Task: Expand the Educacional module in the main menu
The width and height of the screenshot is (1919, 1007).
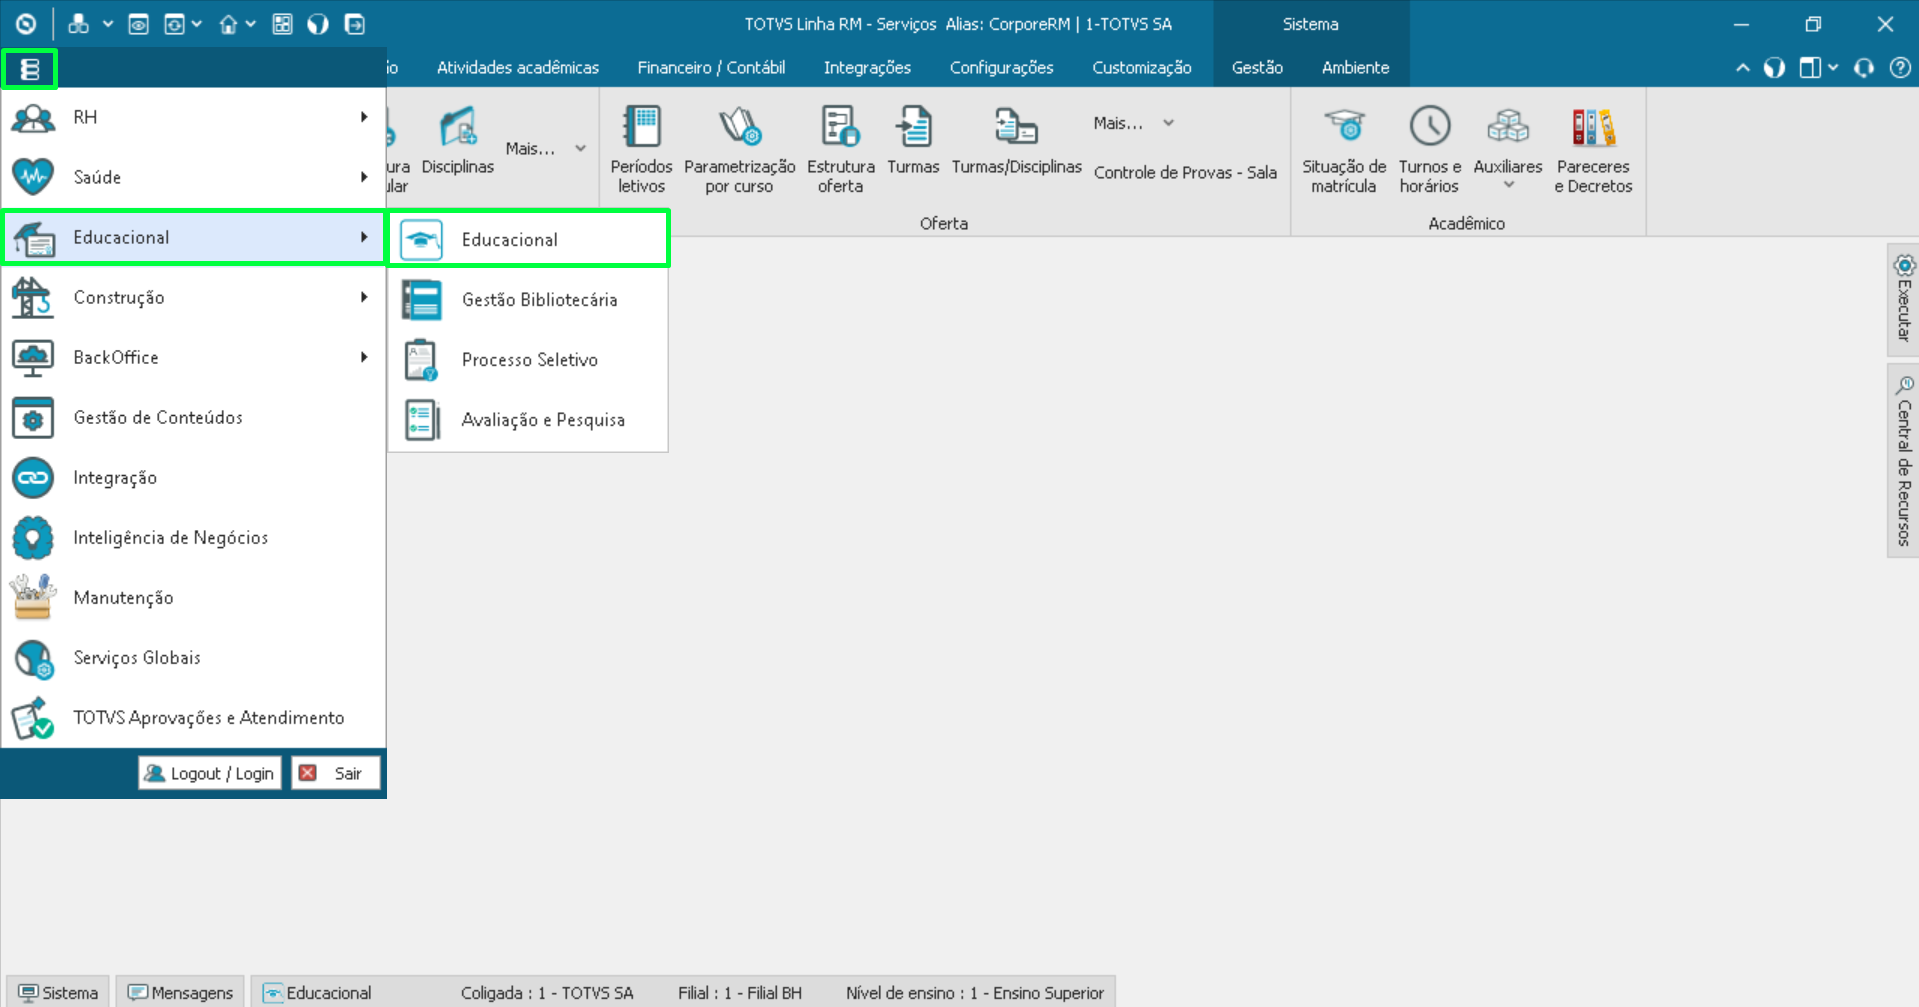Action: point(194,237)
